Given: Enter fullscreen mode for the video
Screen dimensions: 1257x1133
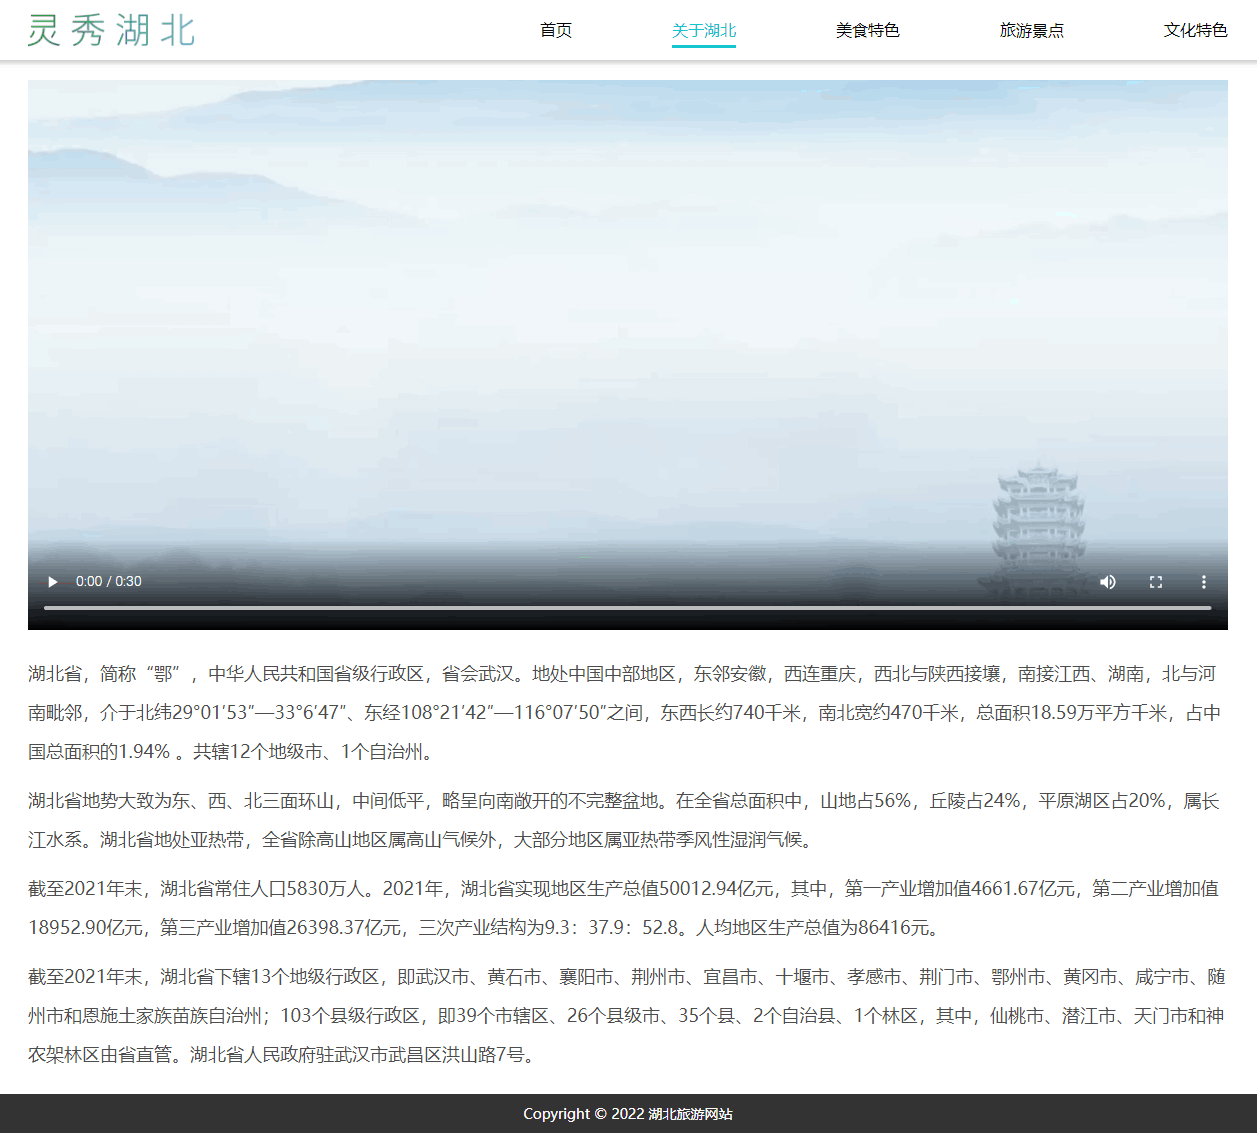Looking at the screenshot, I should click(1156, 582).
